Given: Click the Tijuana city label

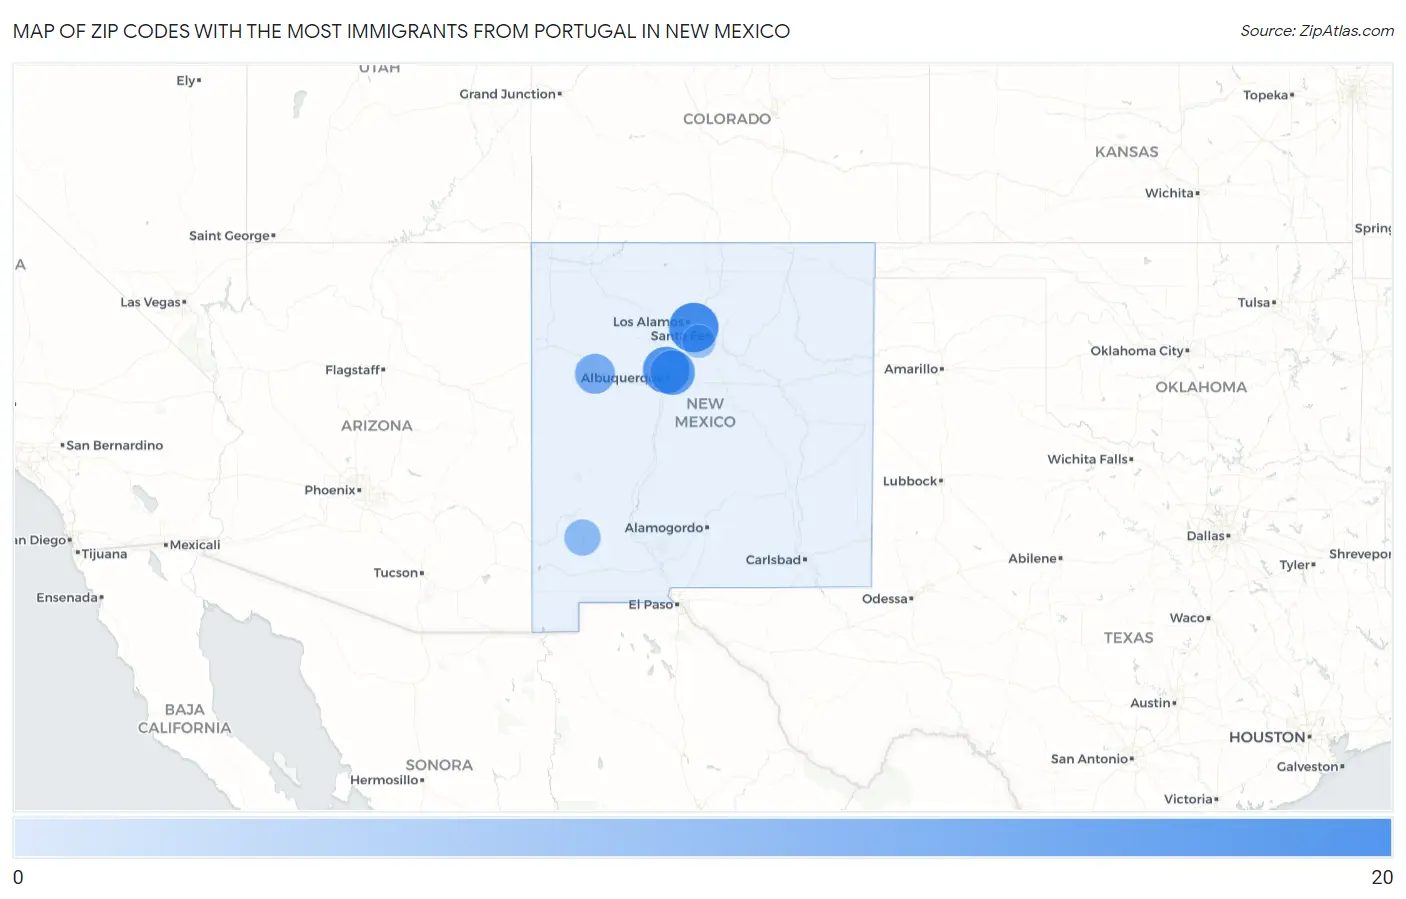Looking at the screenshot, I should (x=104, y=554).
